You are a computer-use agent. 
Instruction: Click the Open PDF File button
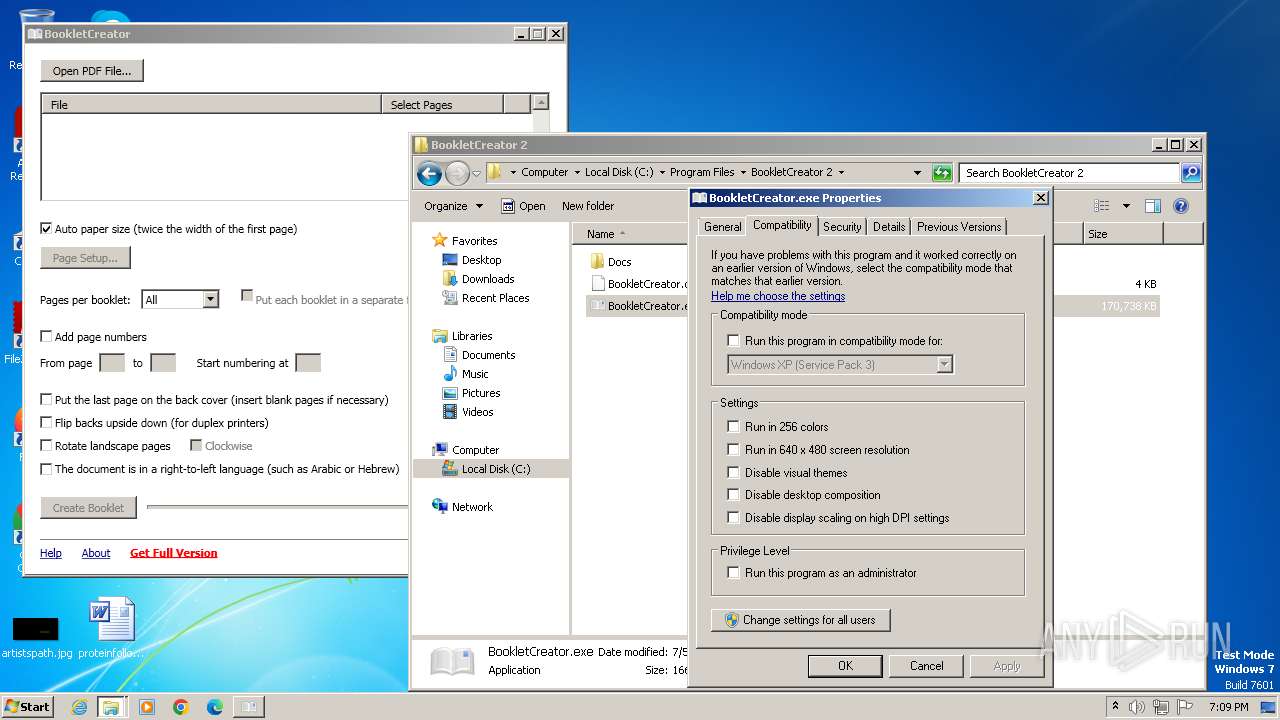(92, 71)
